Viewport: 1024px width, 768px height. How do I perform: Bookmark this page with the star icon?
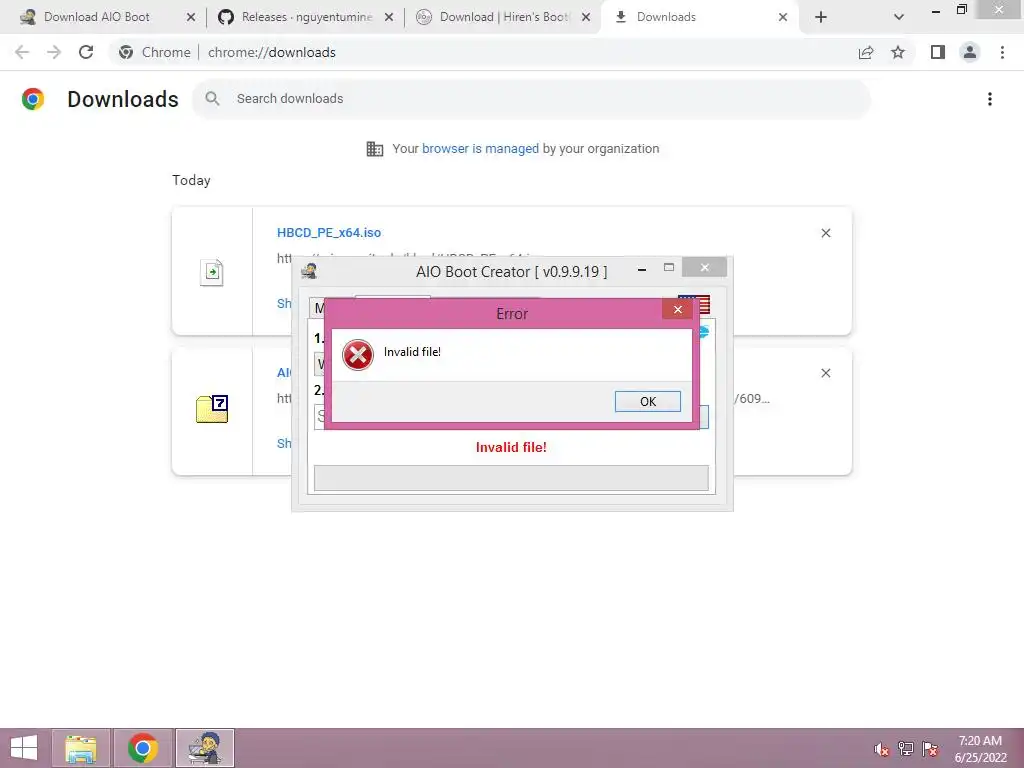898,52
